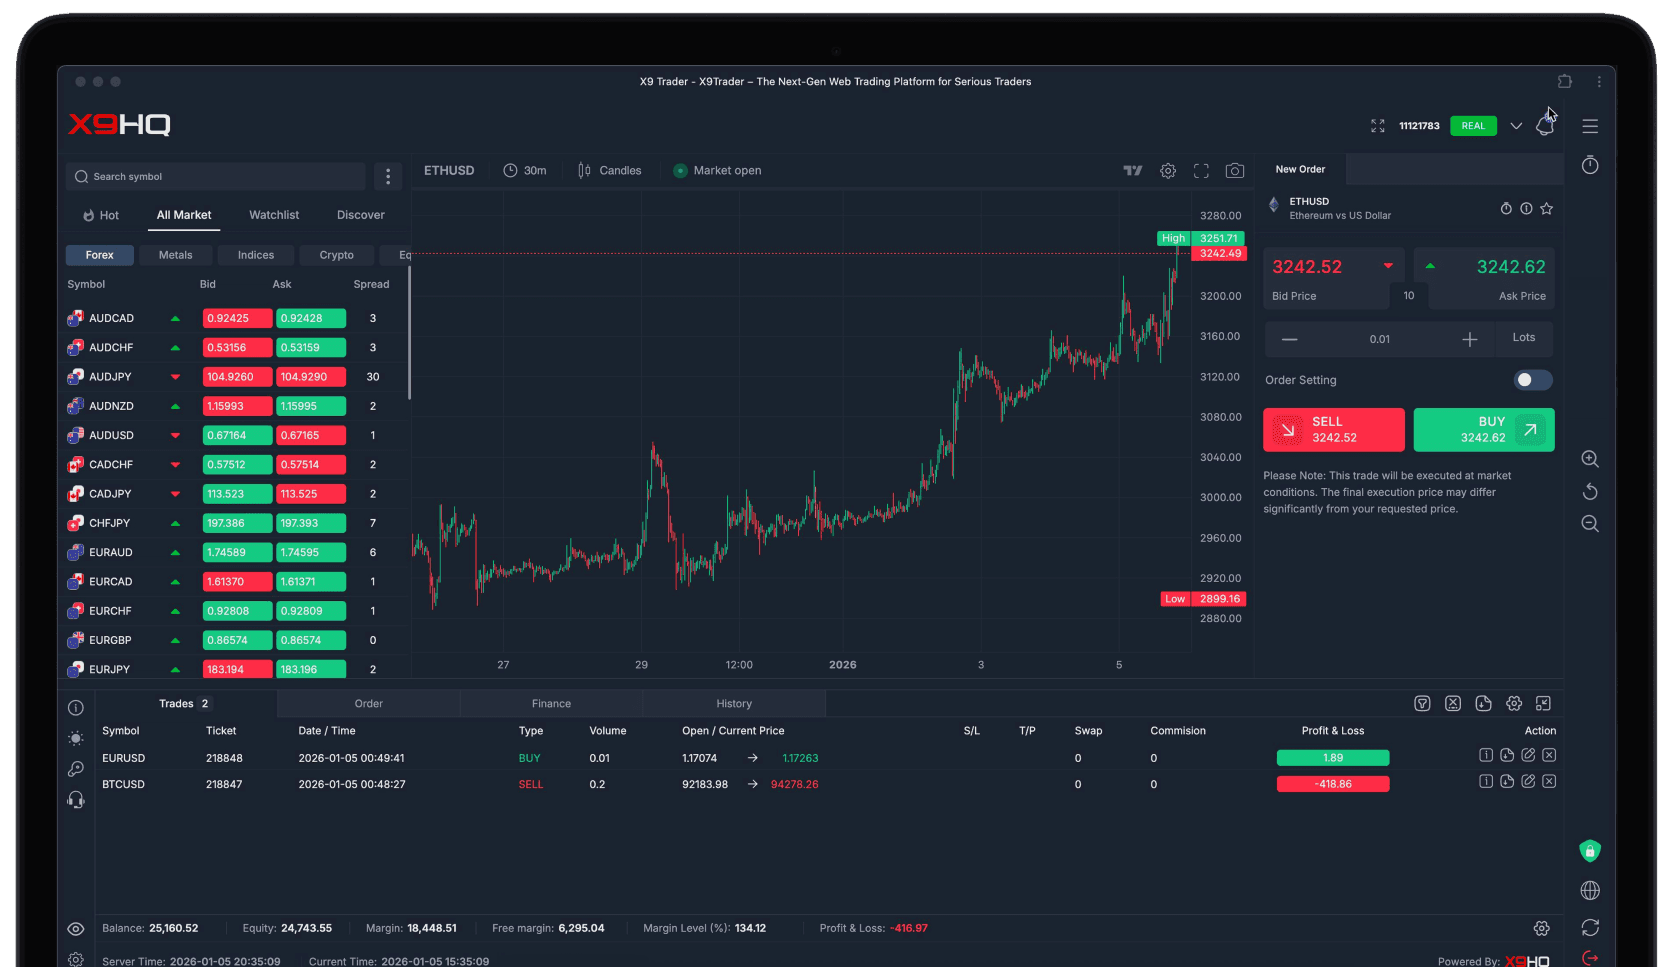Take chart snapshot with camera icon
The height and width of the screenshot is (967, 1672).
1235,171
